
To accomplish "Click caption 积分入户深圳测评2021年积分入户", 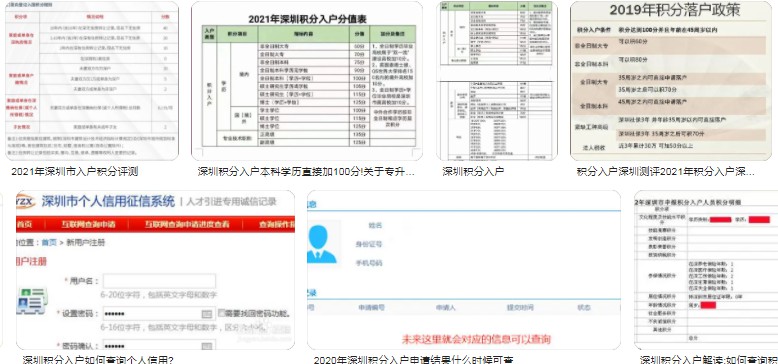I will point(665,172).
